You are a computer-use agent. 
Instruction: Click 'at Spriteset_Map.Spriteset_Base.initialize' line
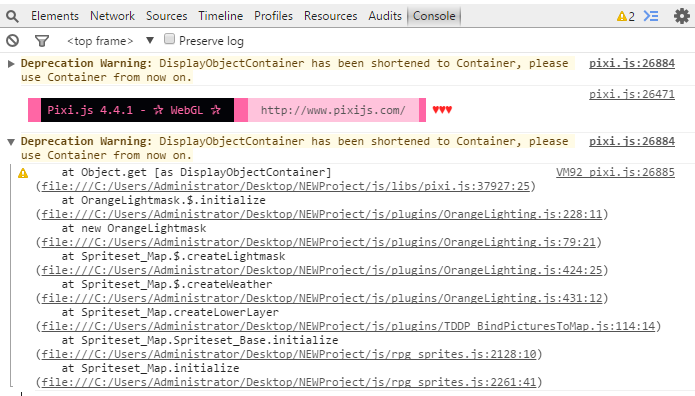pos(200,340)
